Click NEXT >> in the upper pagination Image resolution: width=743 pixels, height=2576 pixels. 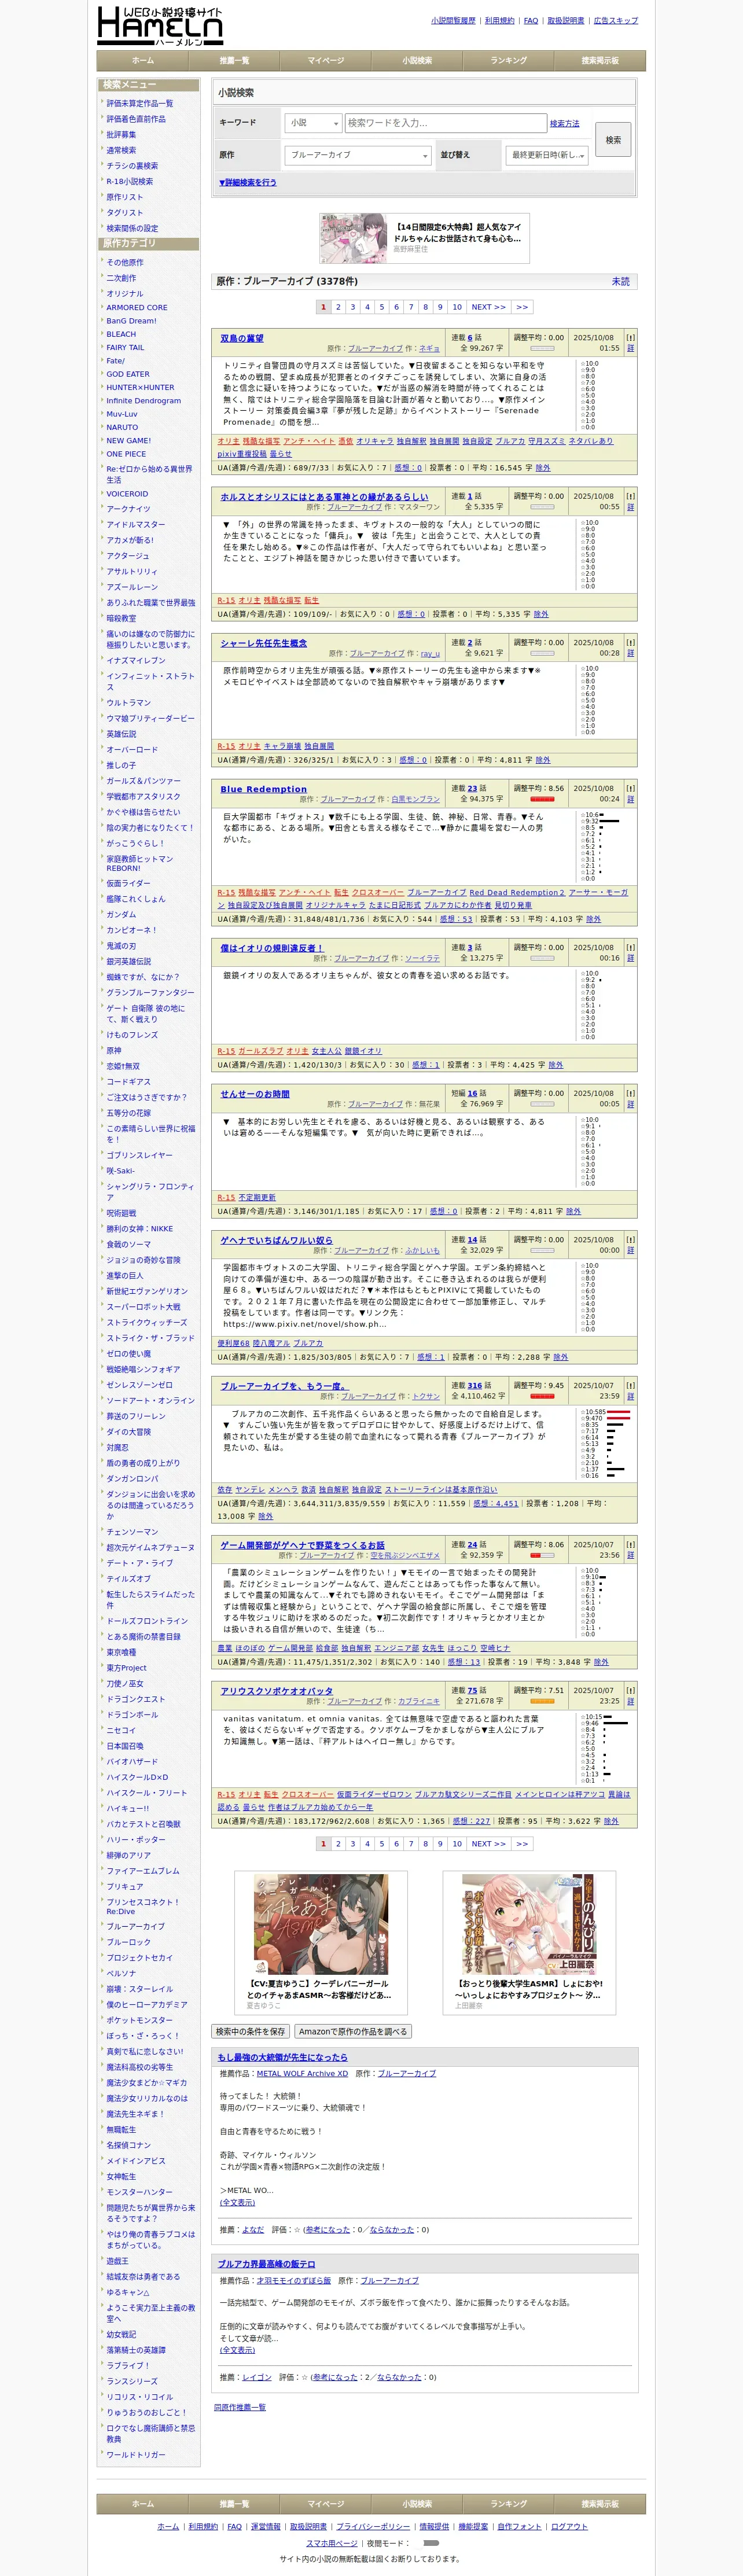[x=488, y=307]
